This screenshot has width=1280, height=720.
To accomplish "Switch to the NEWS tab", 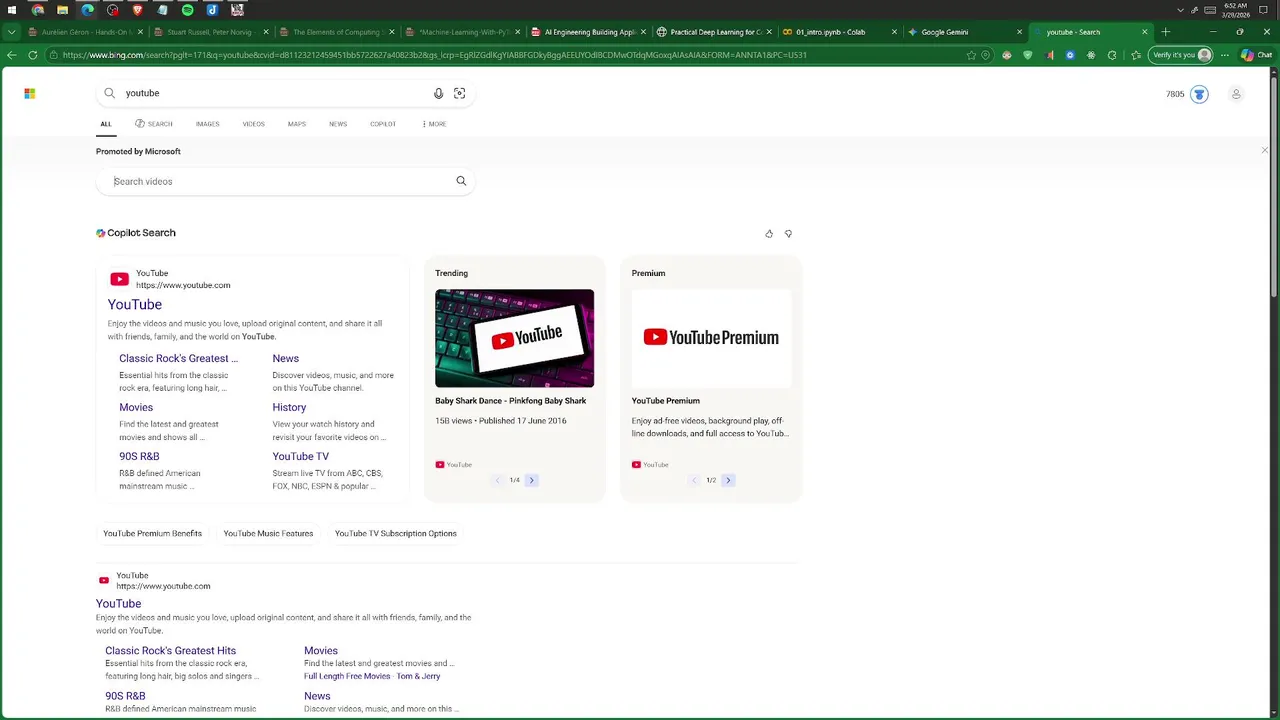I will 338,124.
